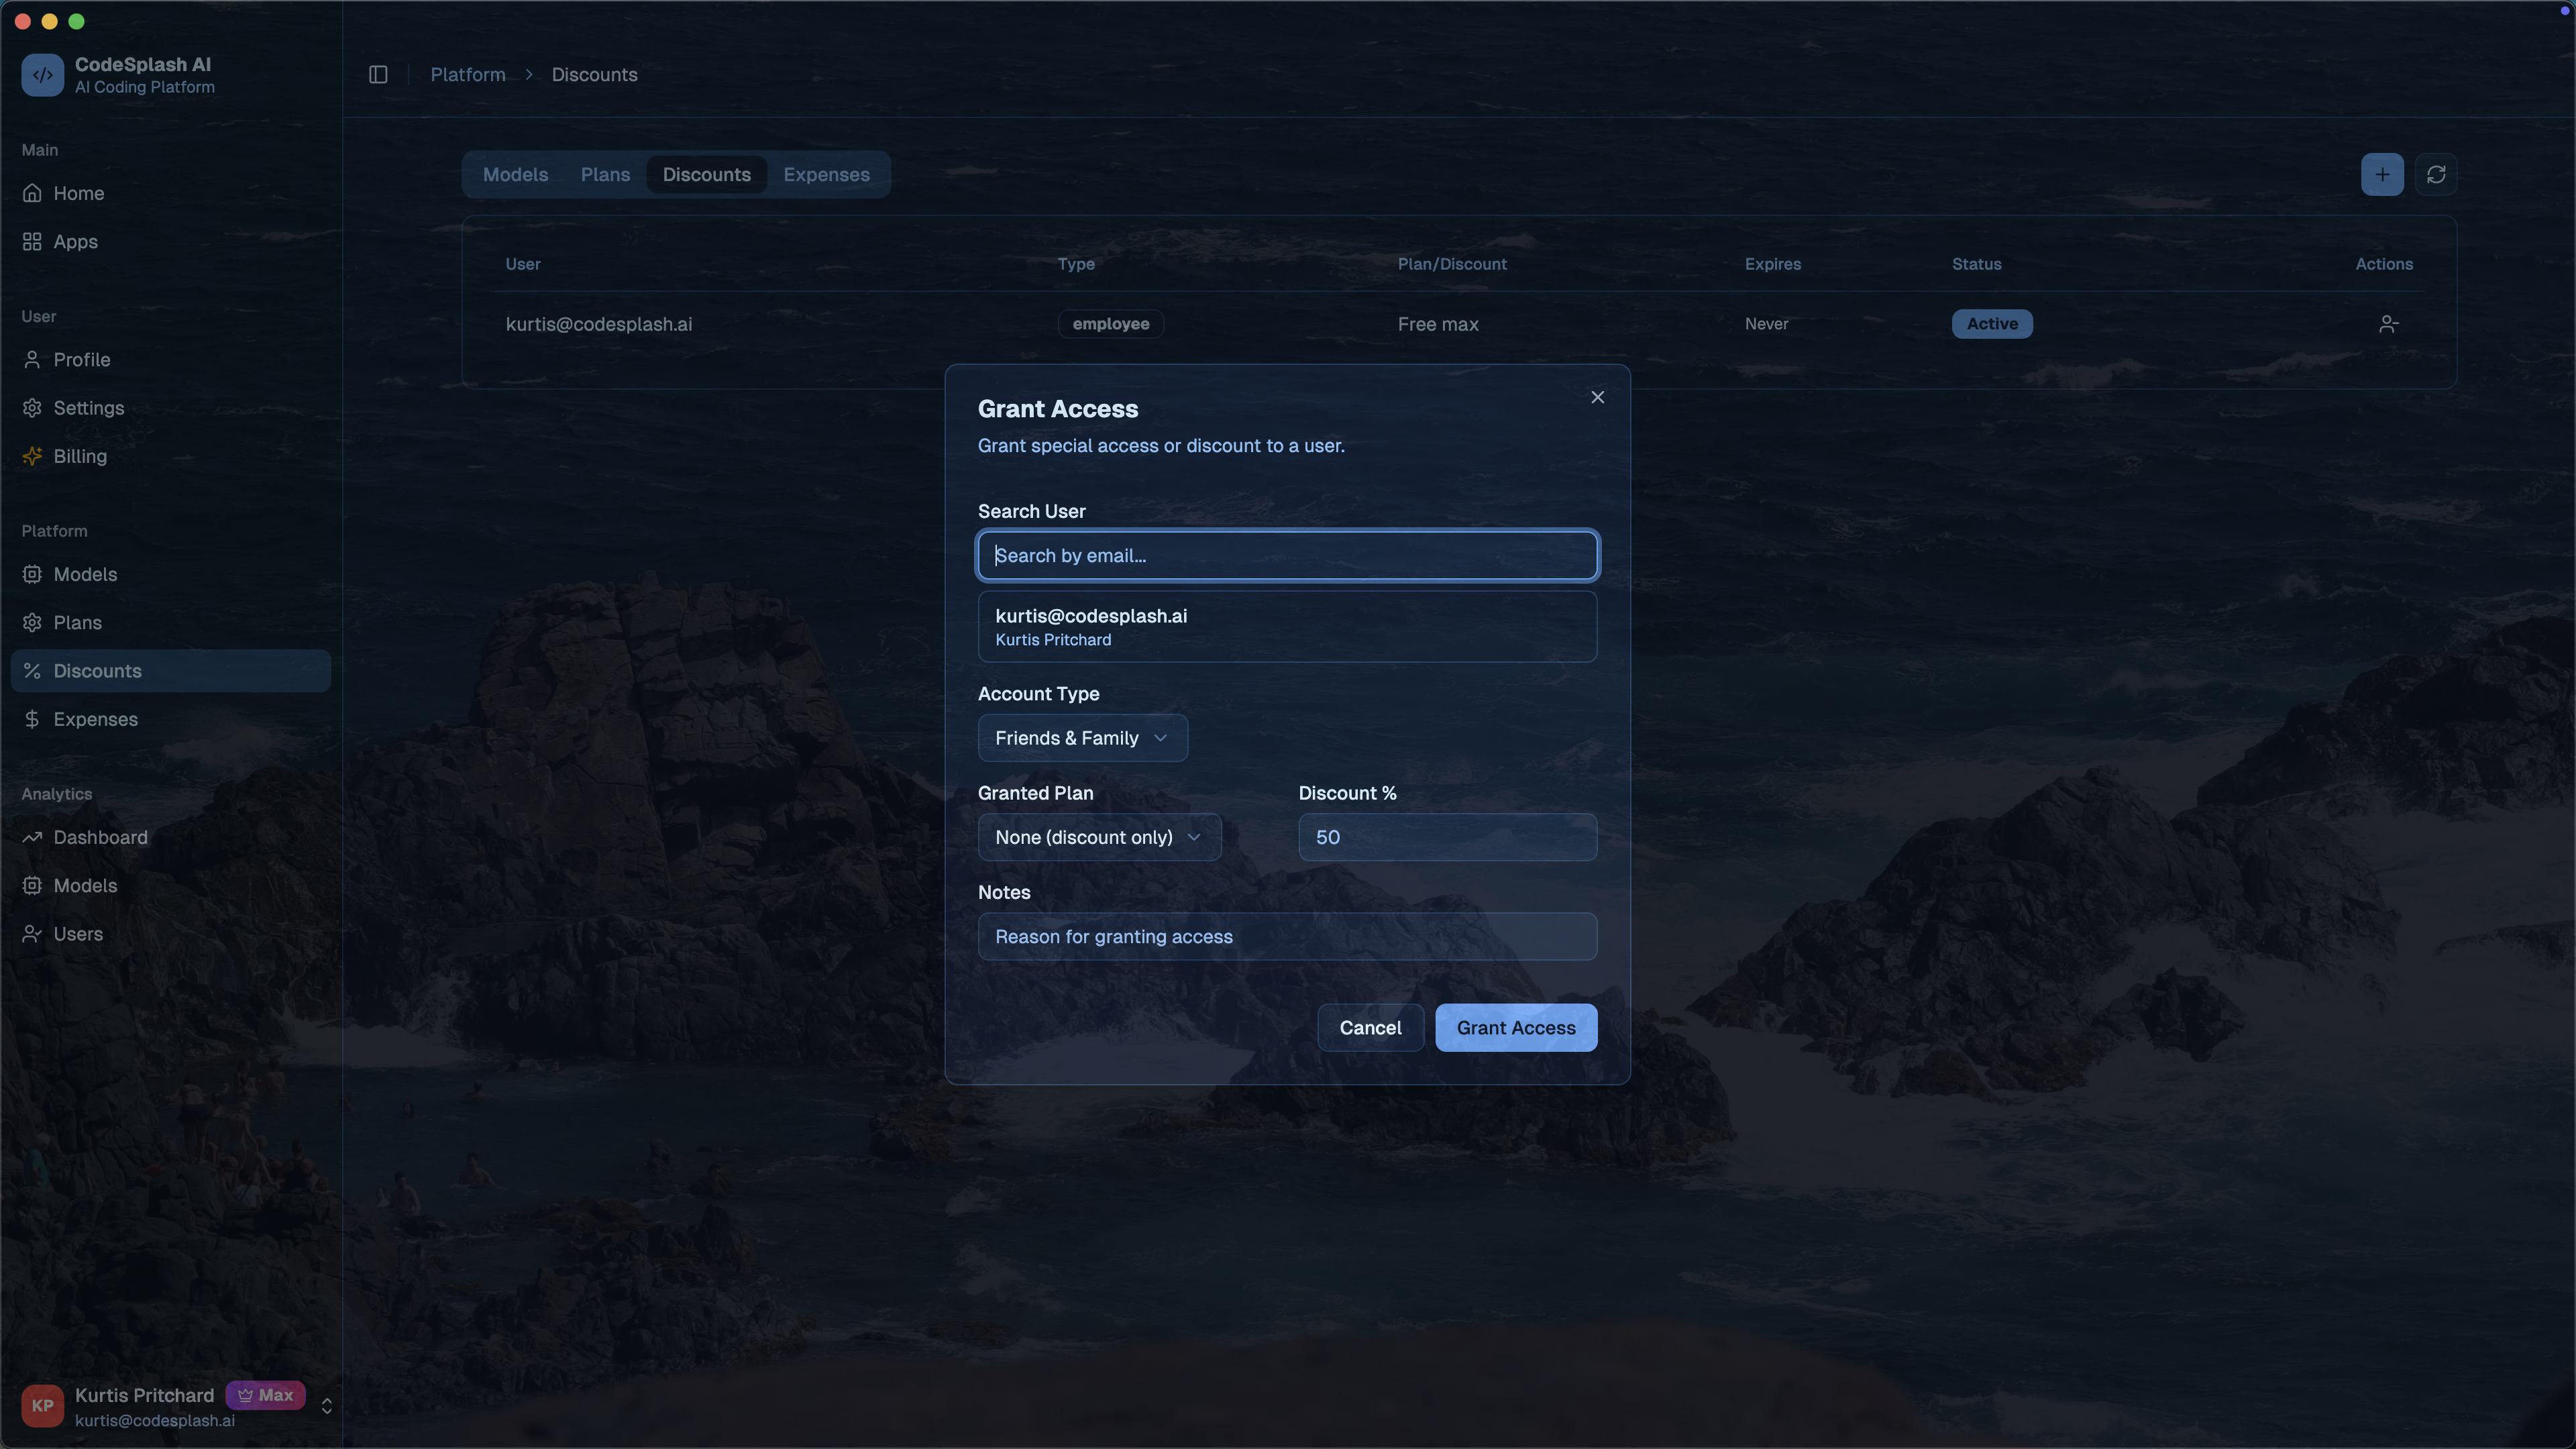Click the Discount % input field

point(1447,837)
